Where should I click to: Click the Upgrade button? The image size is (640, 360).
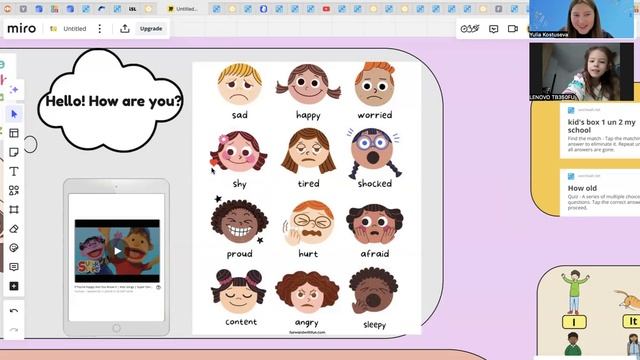pyautogui.click(x=151, y=29)
